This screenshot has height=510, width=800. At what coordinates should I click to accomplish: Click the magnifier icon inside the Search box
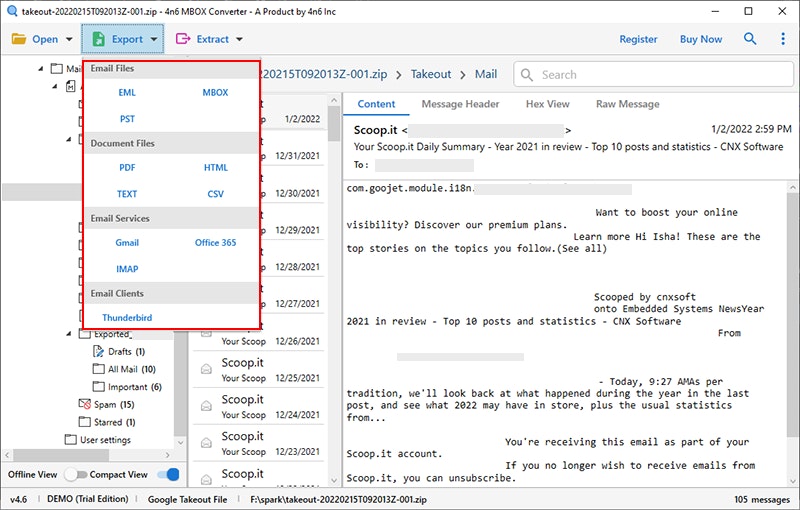click(527, 75)
